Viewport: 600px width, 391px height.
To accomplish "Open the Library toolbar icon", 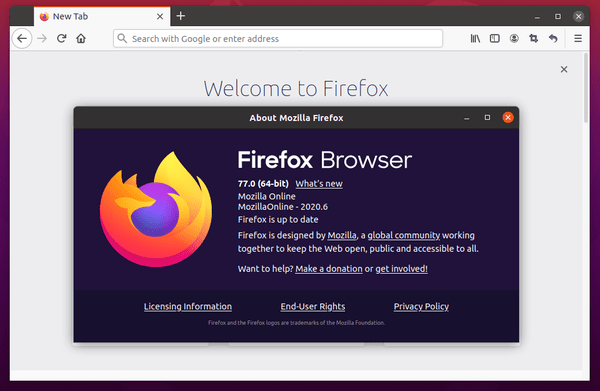I will [475, 38].
